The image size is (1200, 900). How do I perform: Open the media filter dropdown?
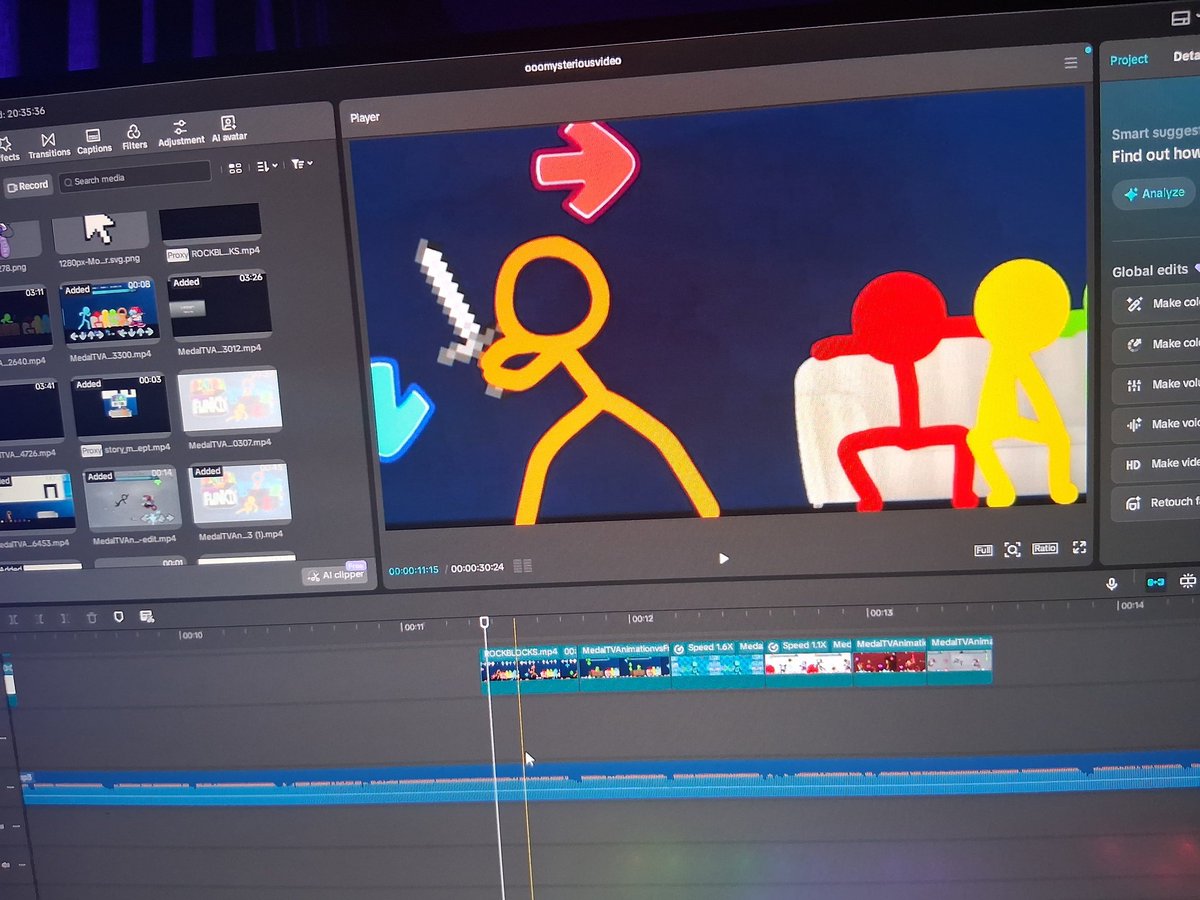[x=302, y=164]
